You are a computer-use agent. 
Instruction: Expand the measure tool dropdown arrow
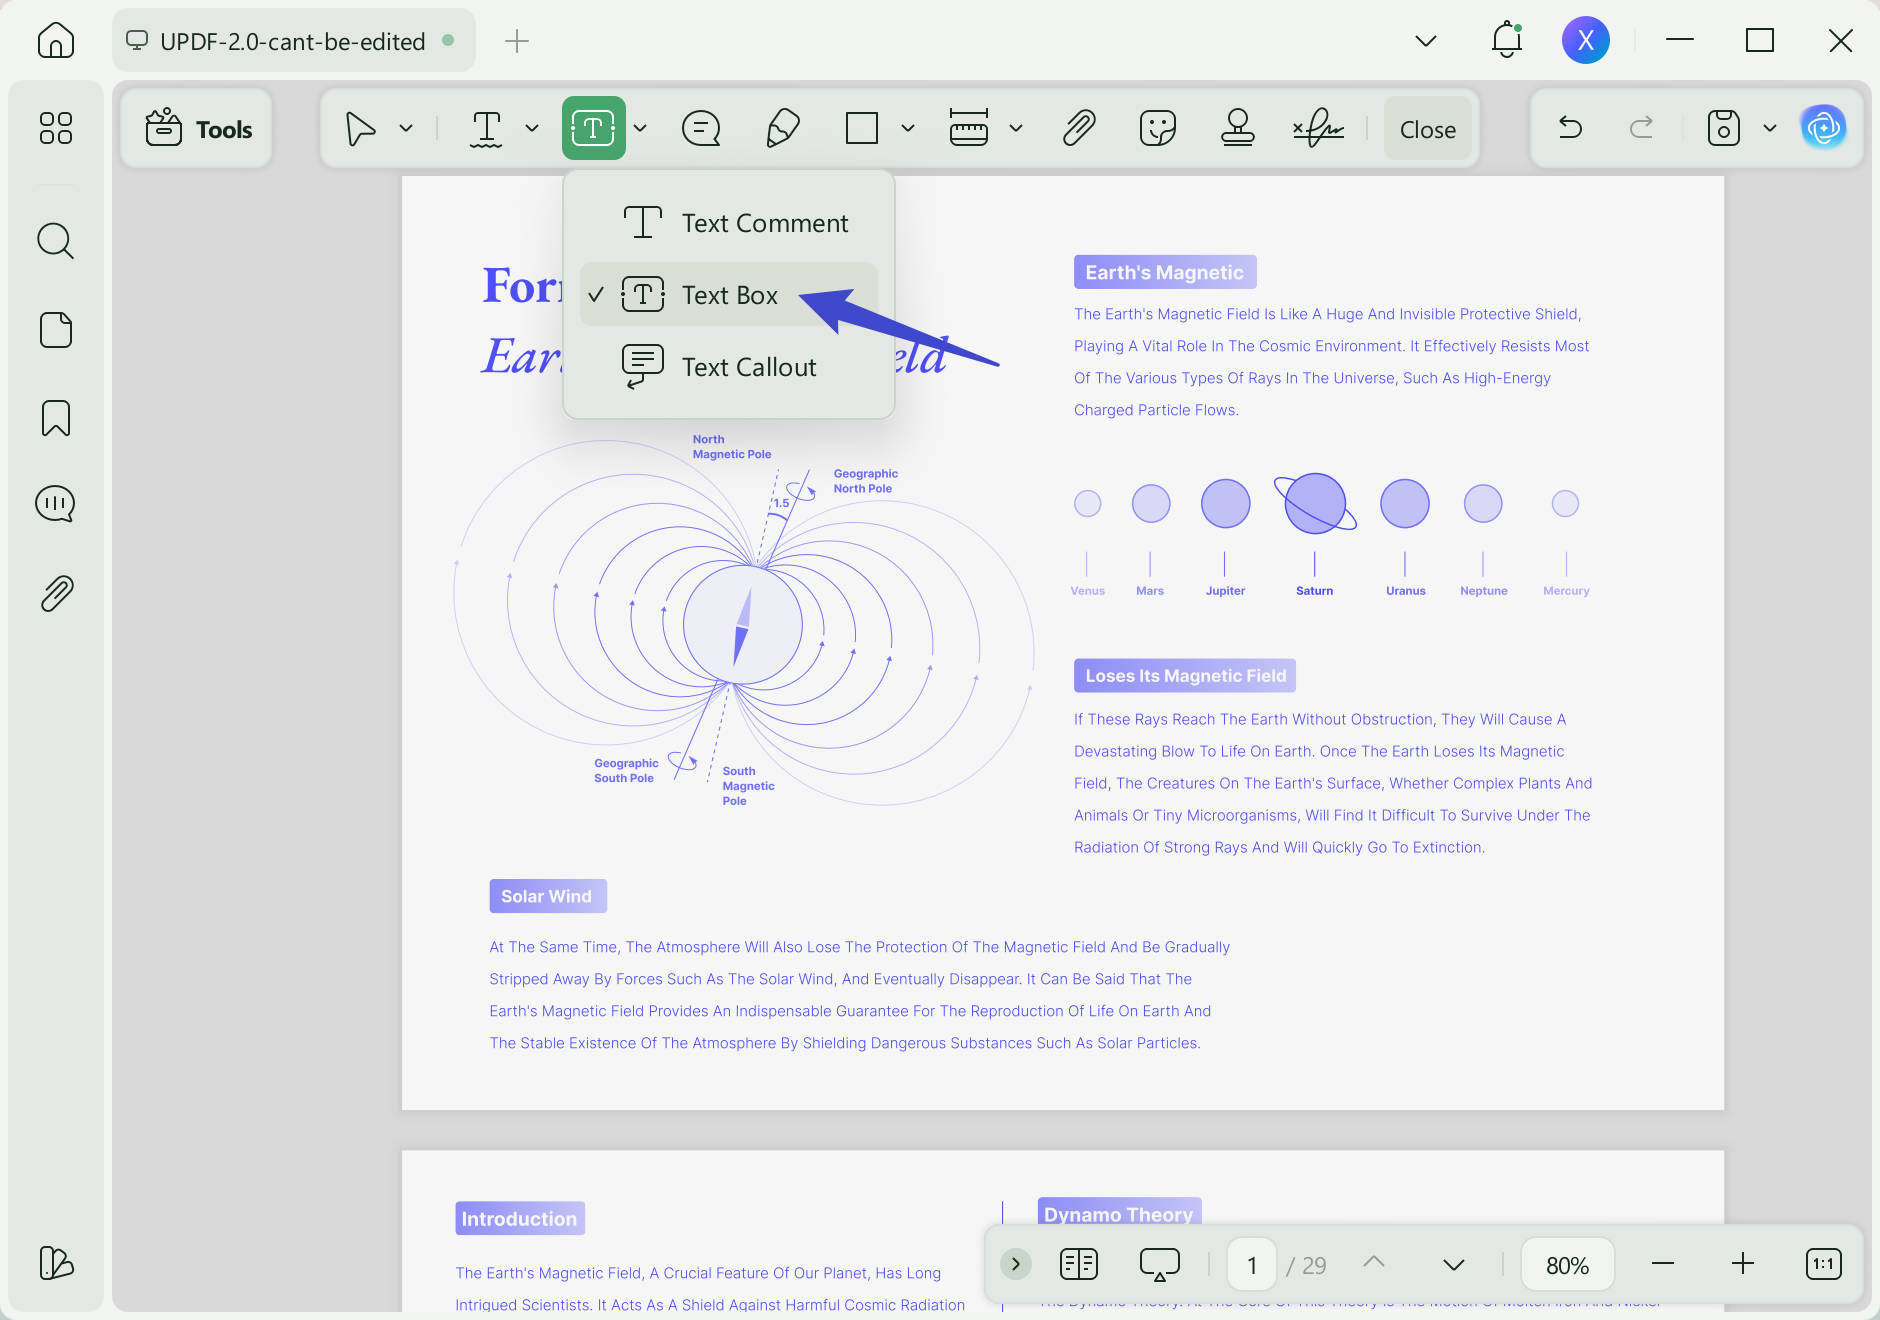click(1016, 128)
